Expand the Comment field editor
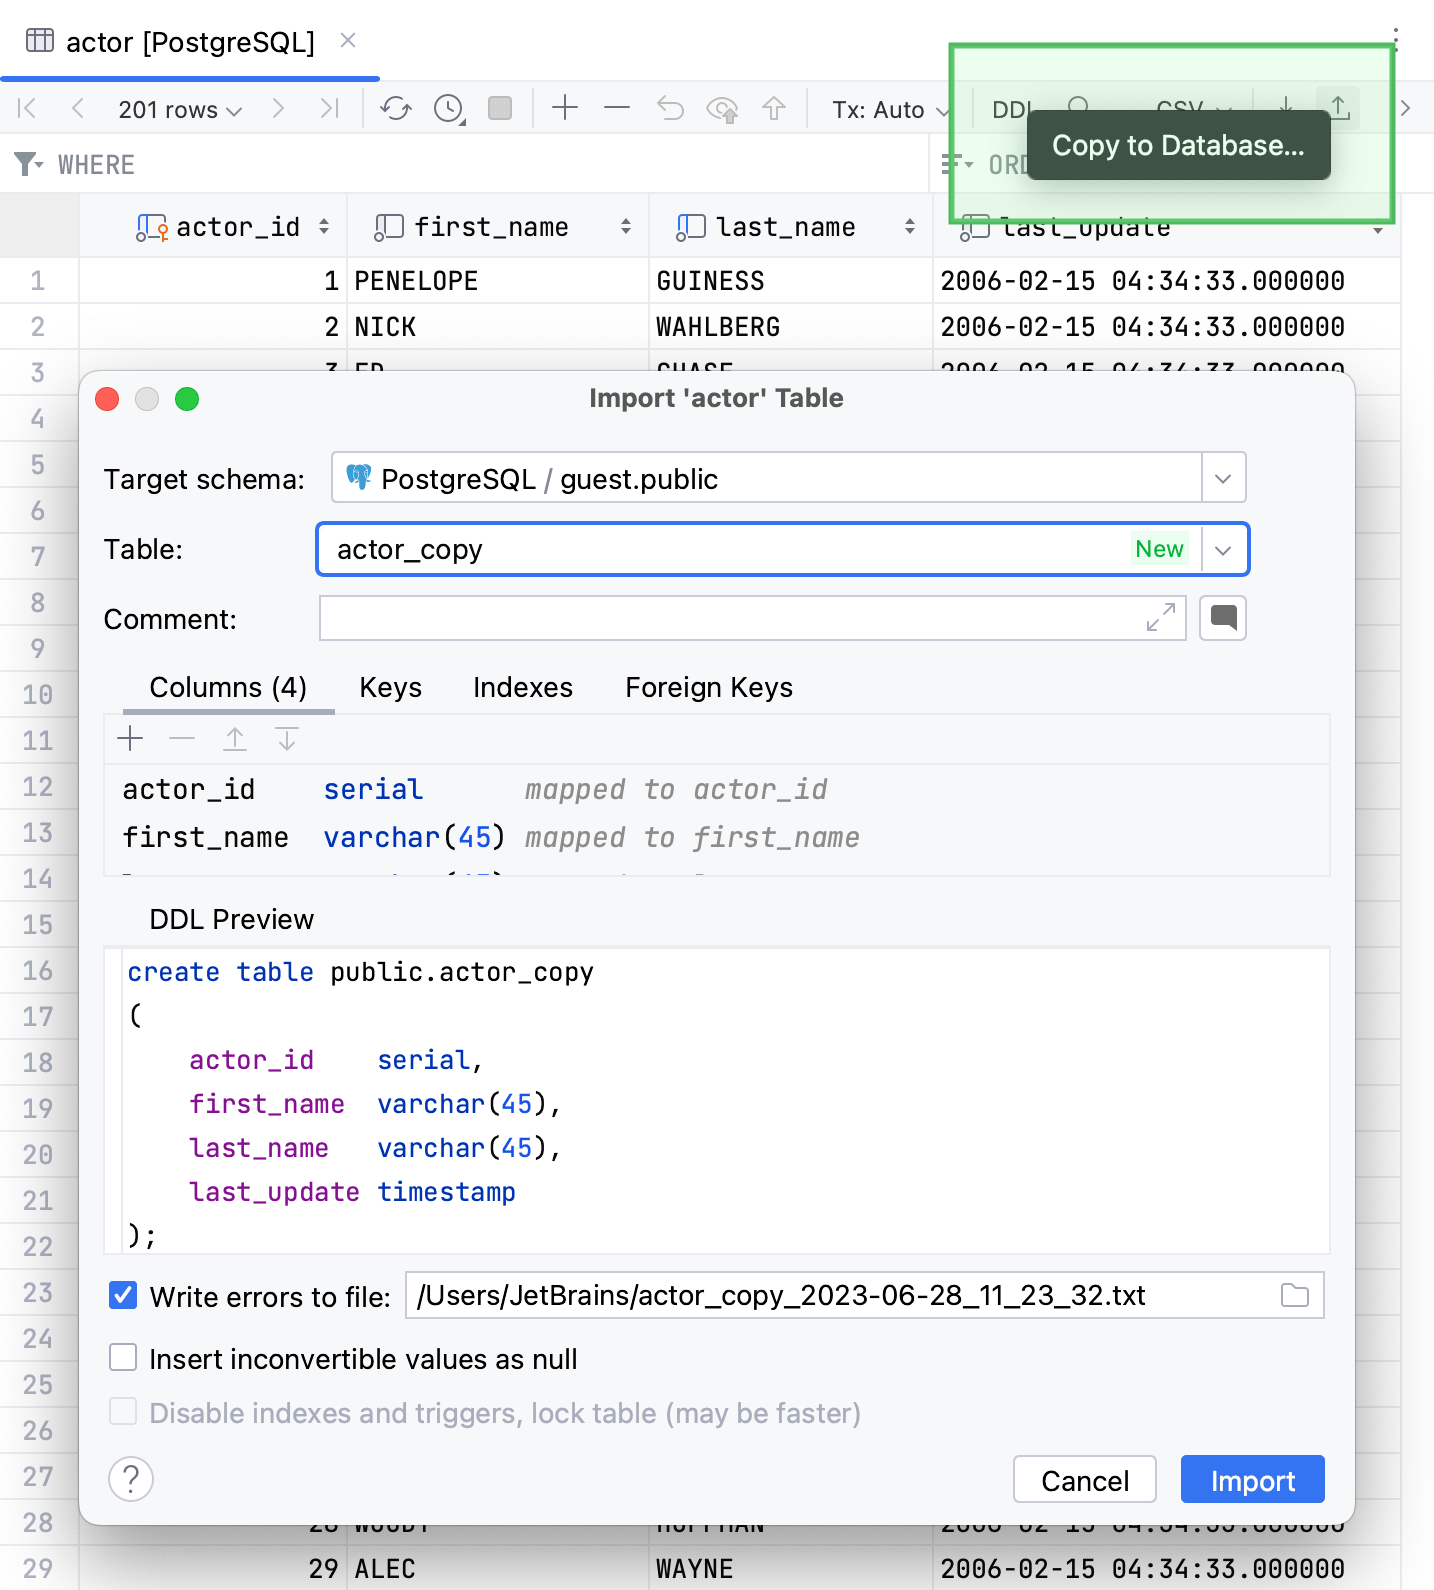This screenshot has width=1434, height=1590. (x=1160, y=618)
